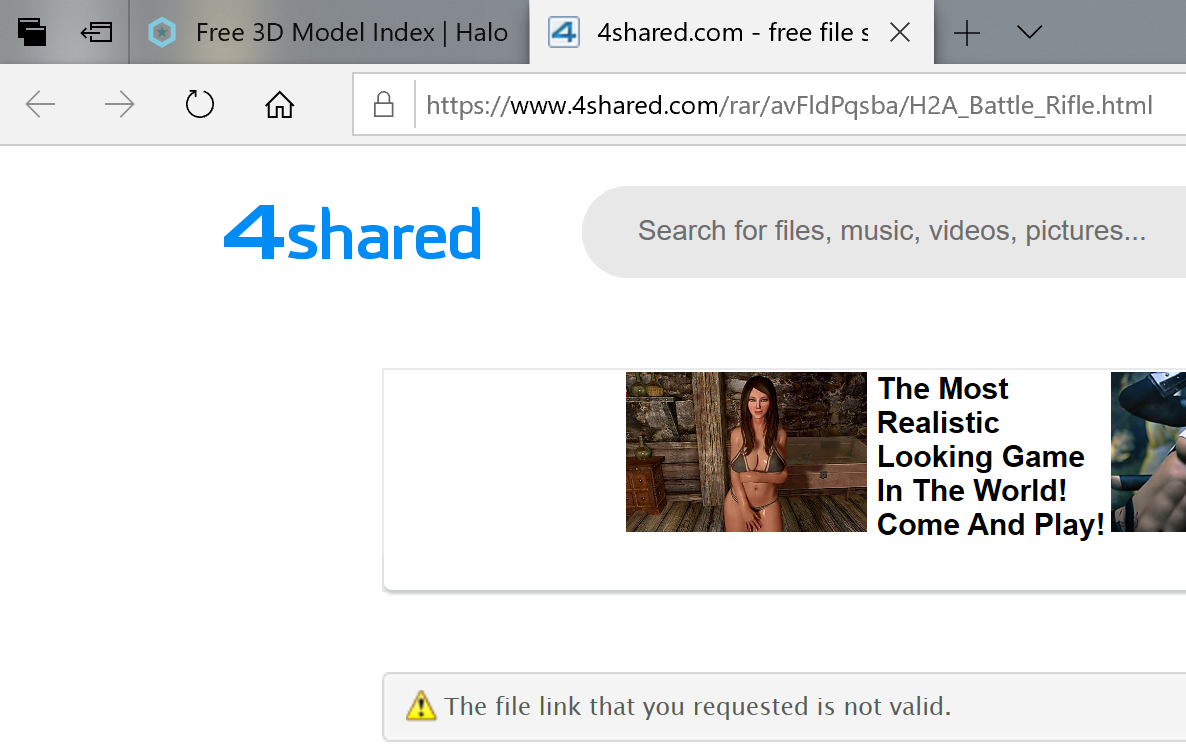The width and height of the screenshot is (1186, 747).
Task: Select the 4shared.com browser tab
Action: click(x=731, y=33)
